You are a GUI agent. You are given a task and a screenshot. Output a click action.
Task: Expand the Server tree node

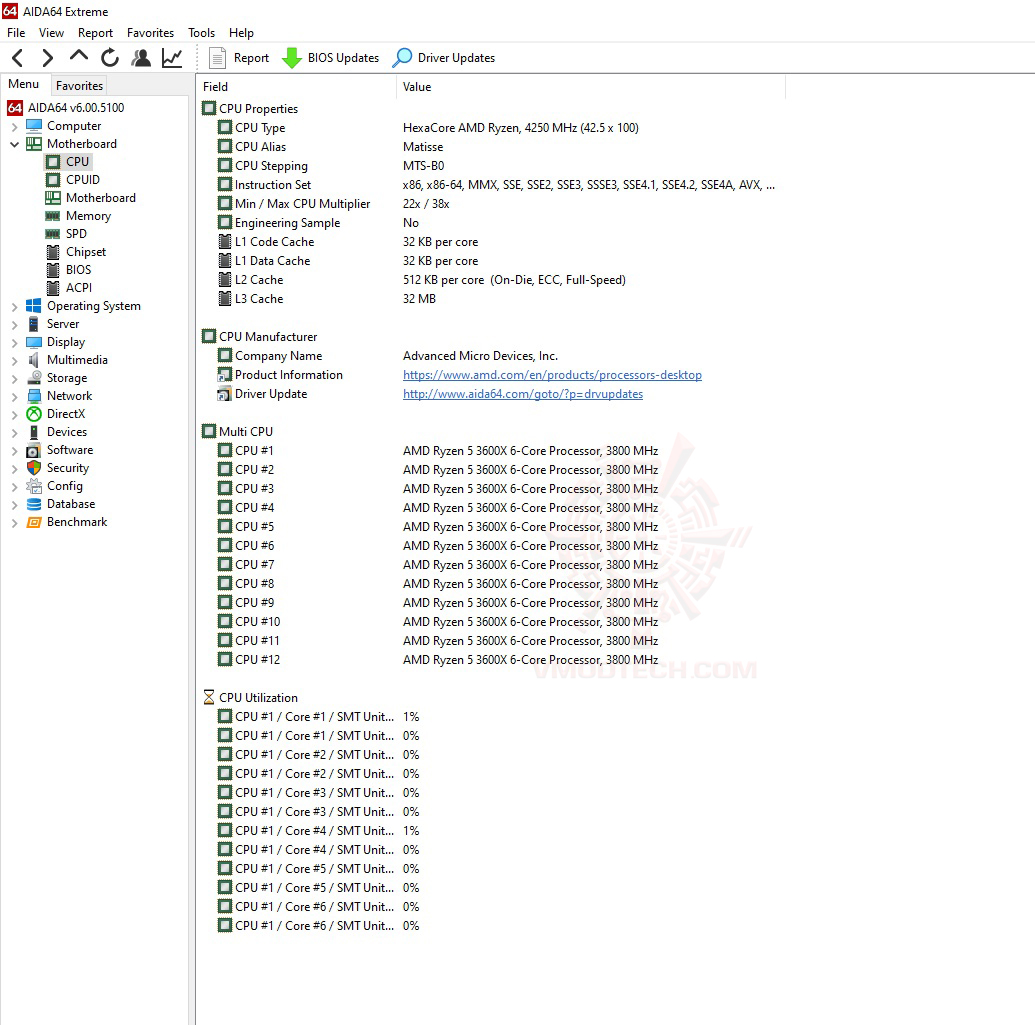coord(14,324)
